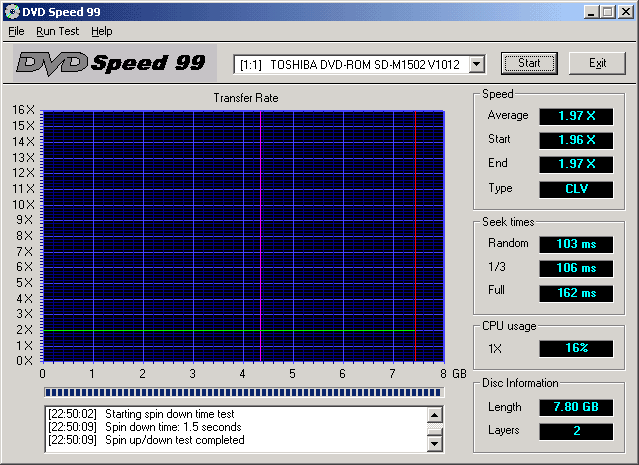Open the File menu
The height and width of the screenshot is (465, 639).
pyautogui.click(x=16, y=31)
